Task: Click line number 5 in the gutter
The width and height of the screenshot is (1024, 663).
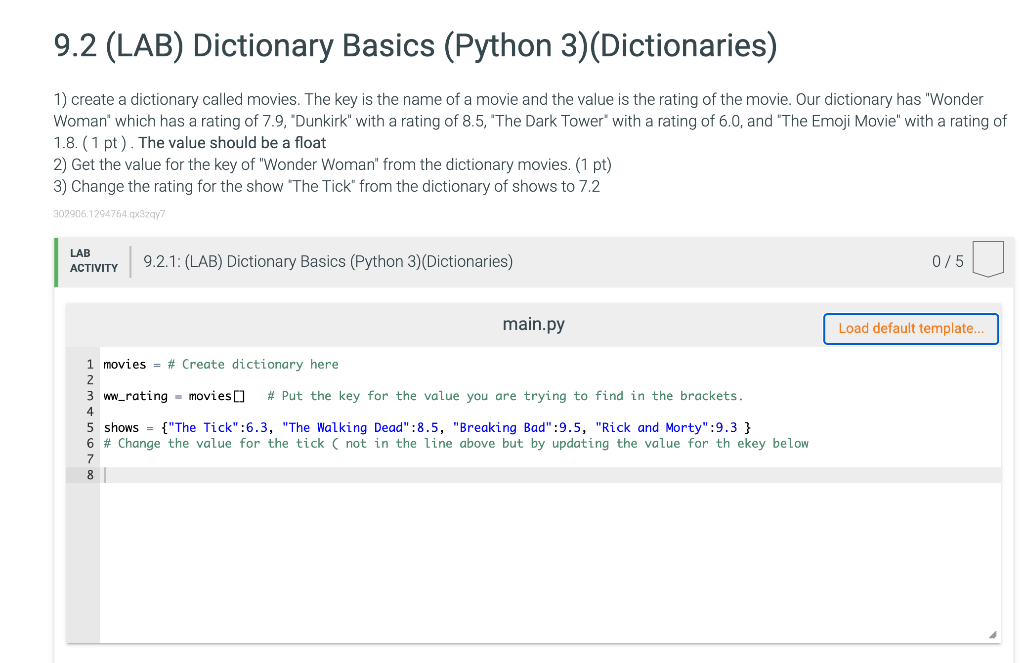Action: pos(89,427)
